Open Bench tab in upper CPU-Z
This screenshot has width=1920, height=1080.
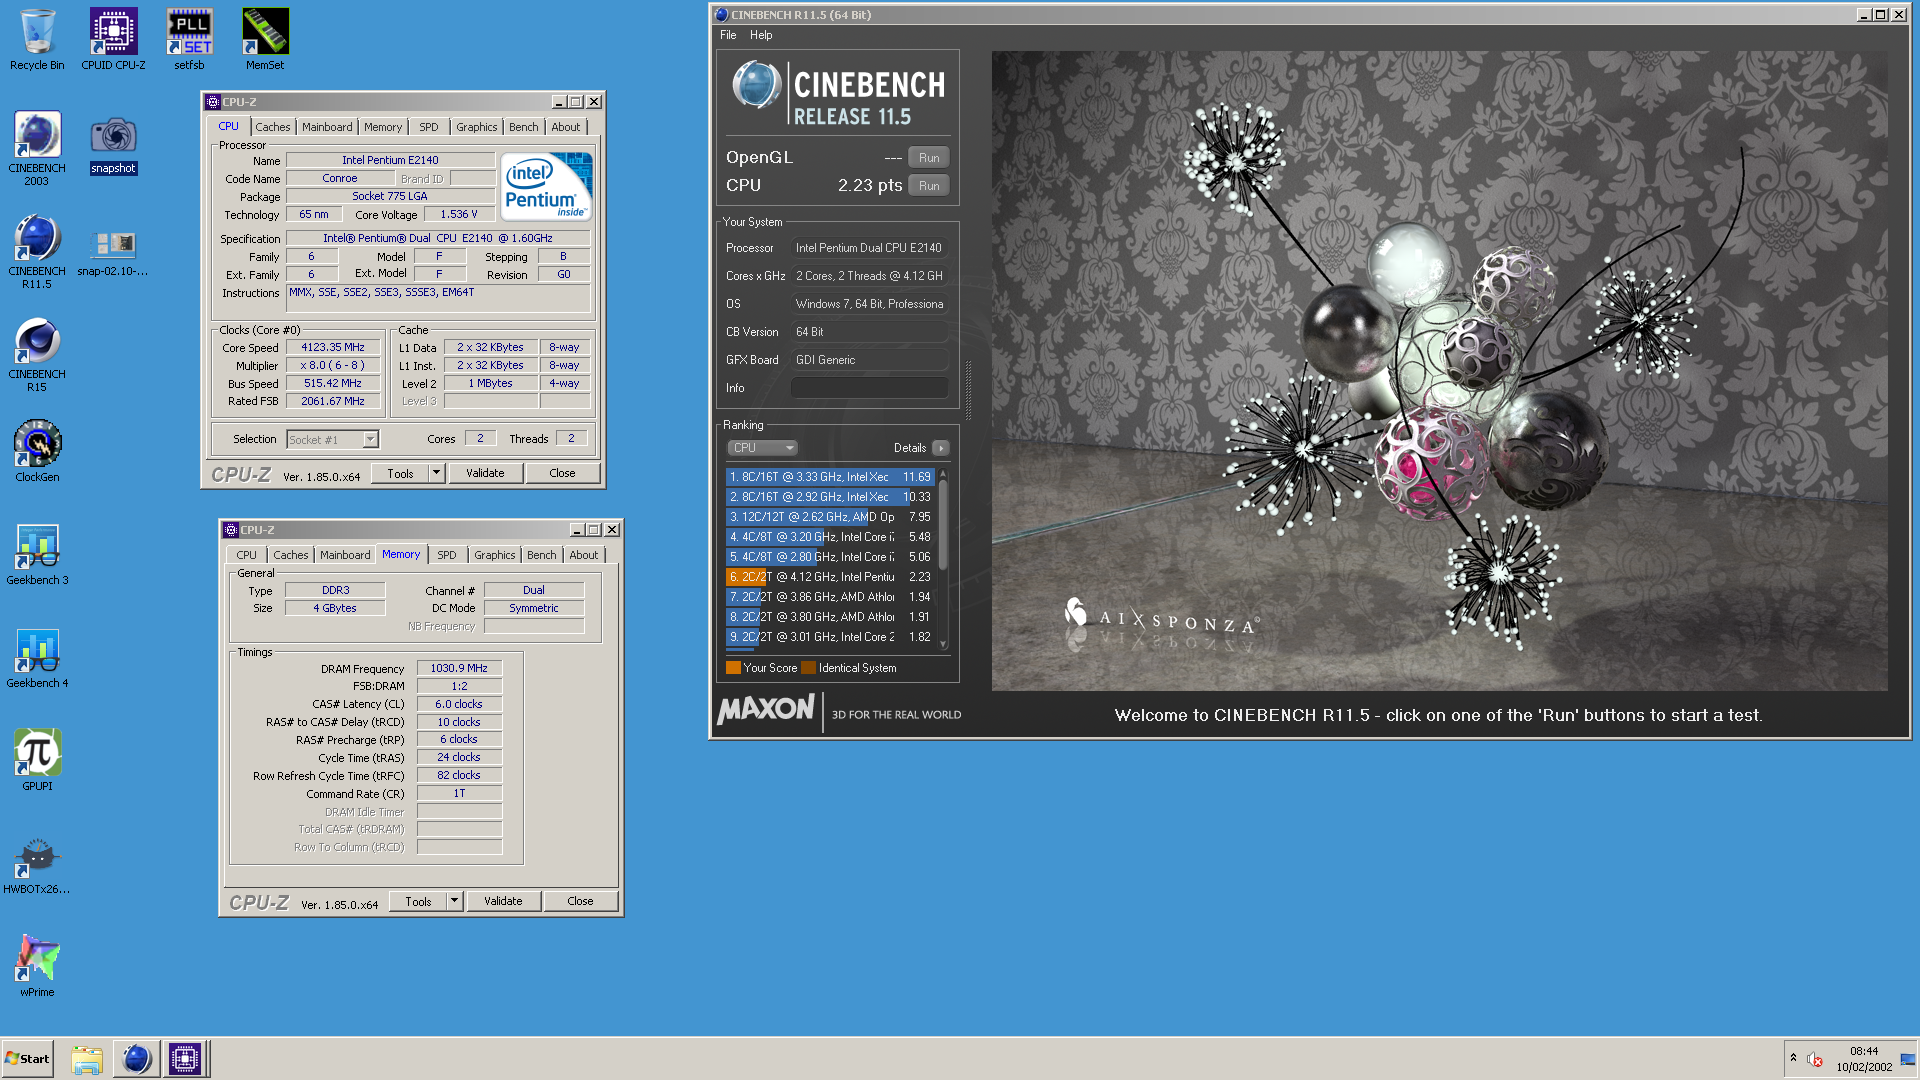click(523, 127)
